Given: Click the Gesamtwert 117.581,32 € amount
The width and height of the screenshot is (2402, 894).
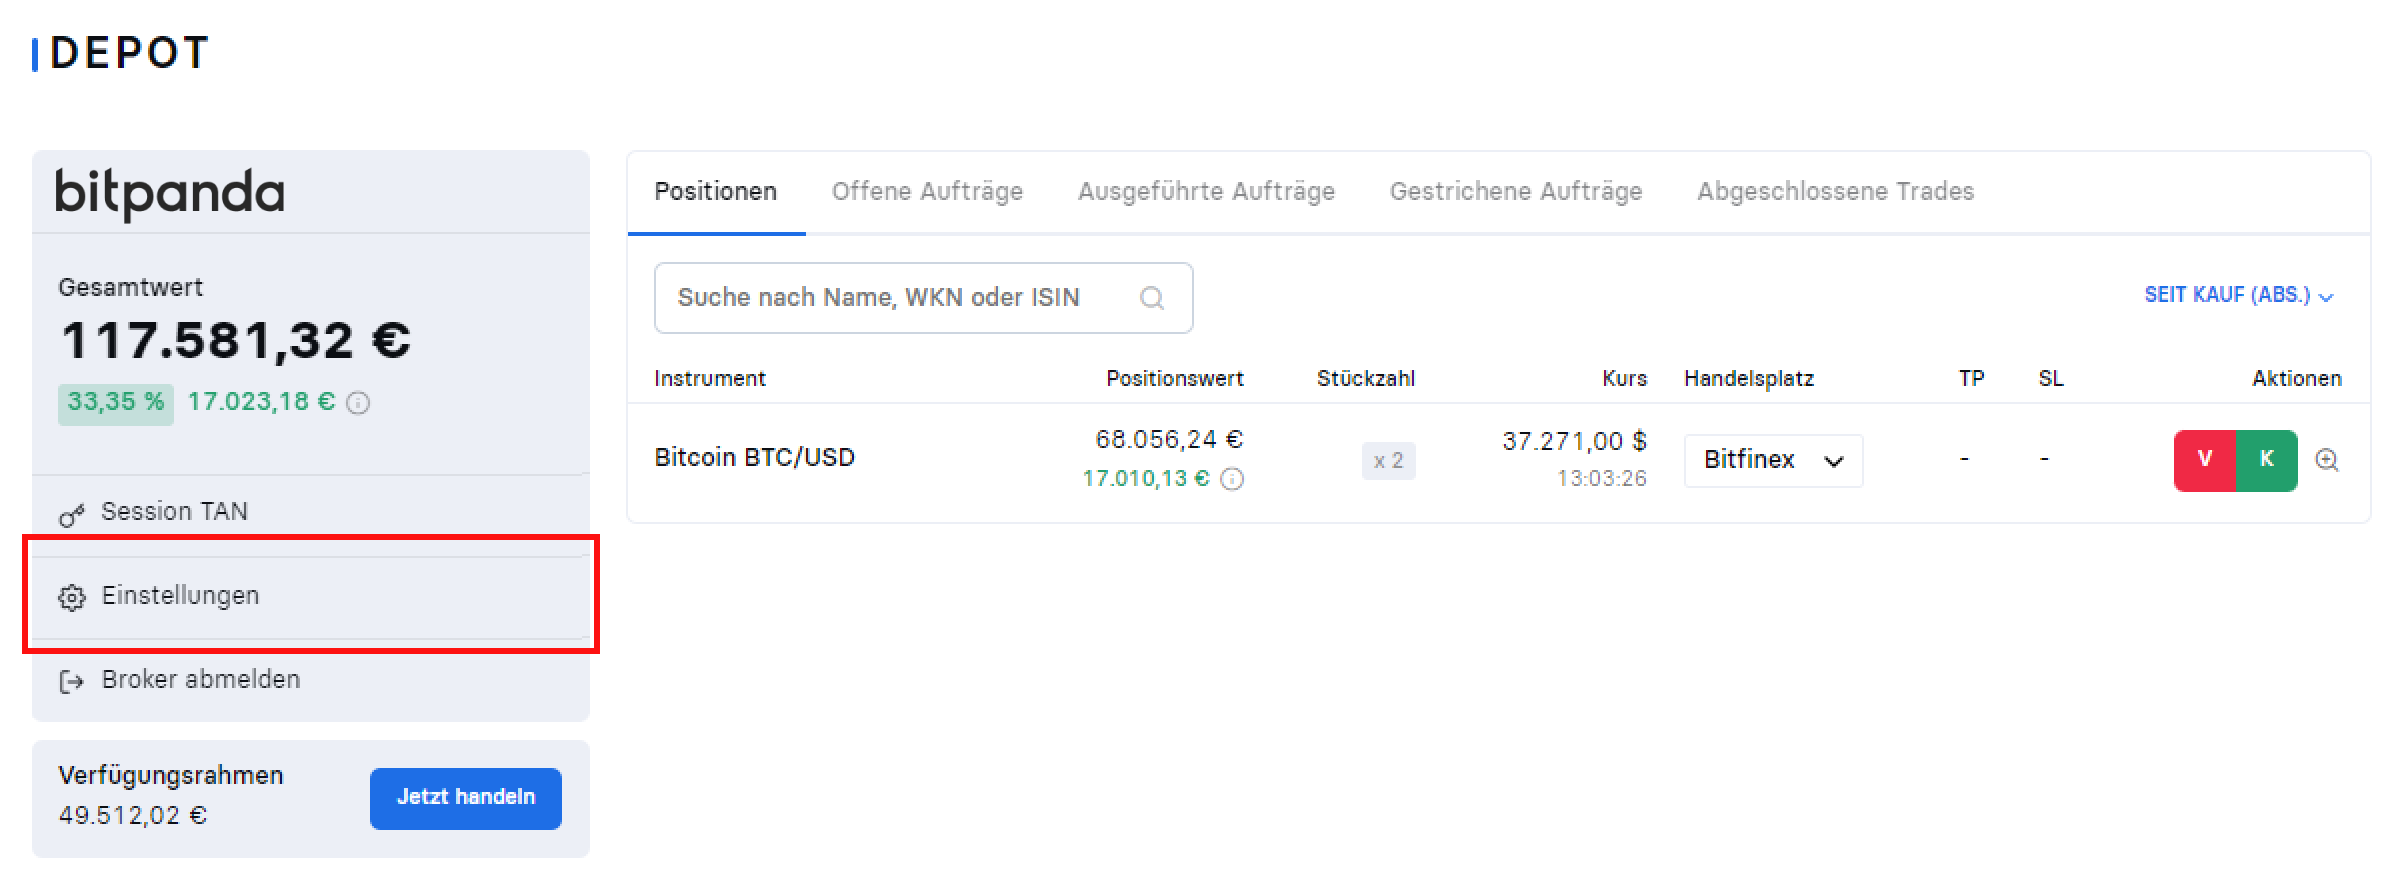Looking at the screenshot, I should (x=236, y=341).
